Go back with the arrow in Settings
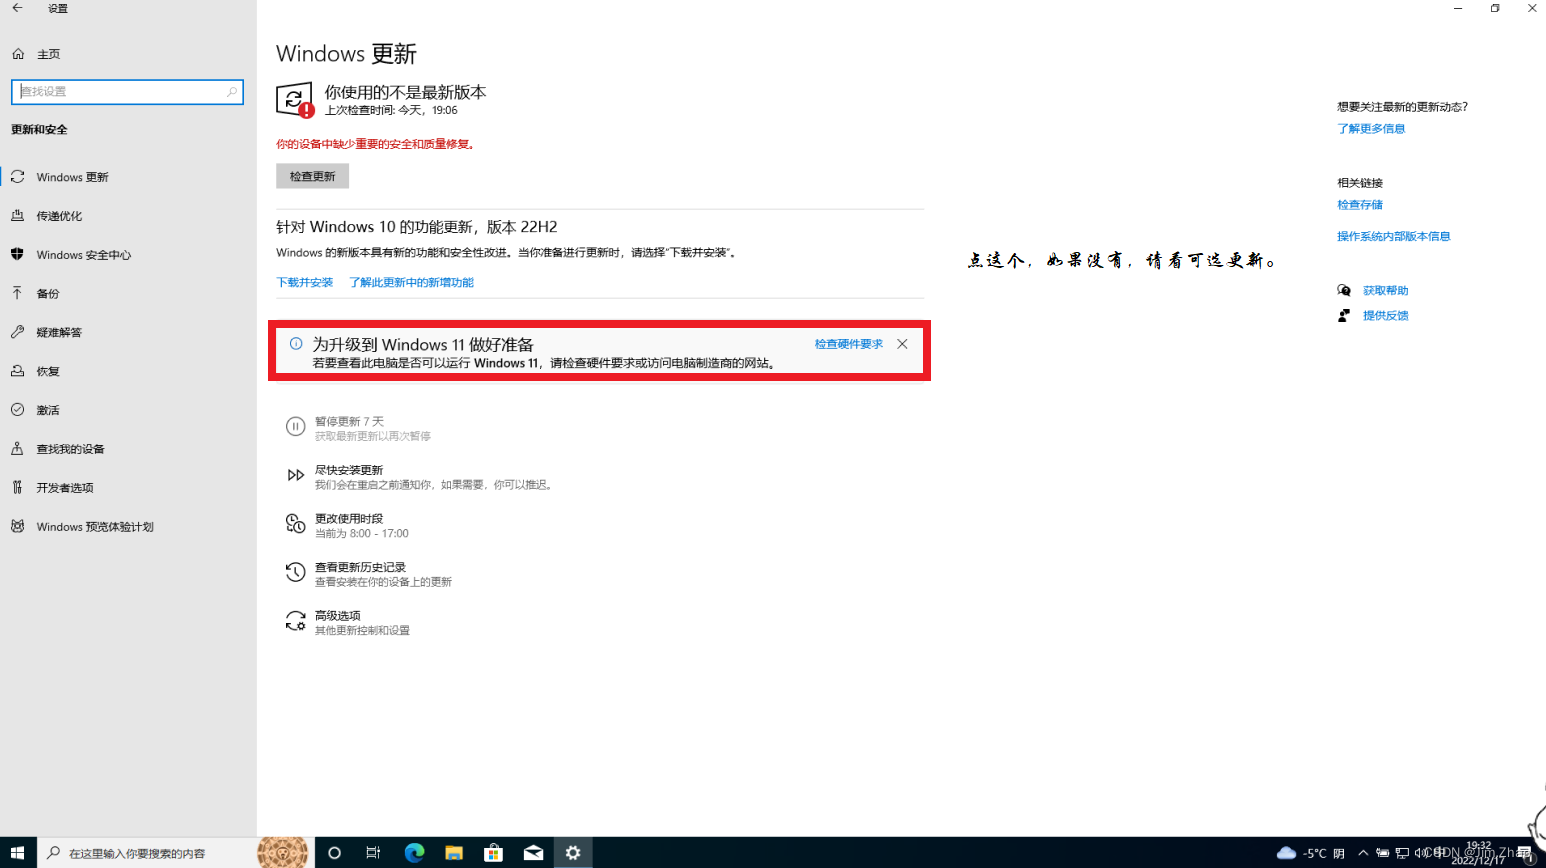 pos(17,8)
